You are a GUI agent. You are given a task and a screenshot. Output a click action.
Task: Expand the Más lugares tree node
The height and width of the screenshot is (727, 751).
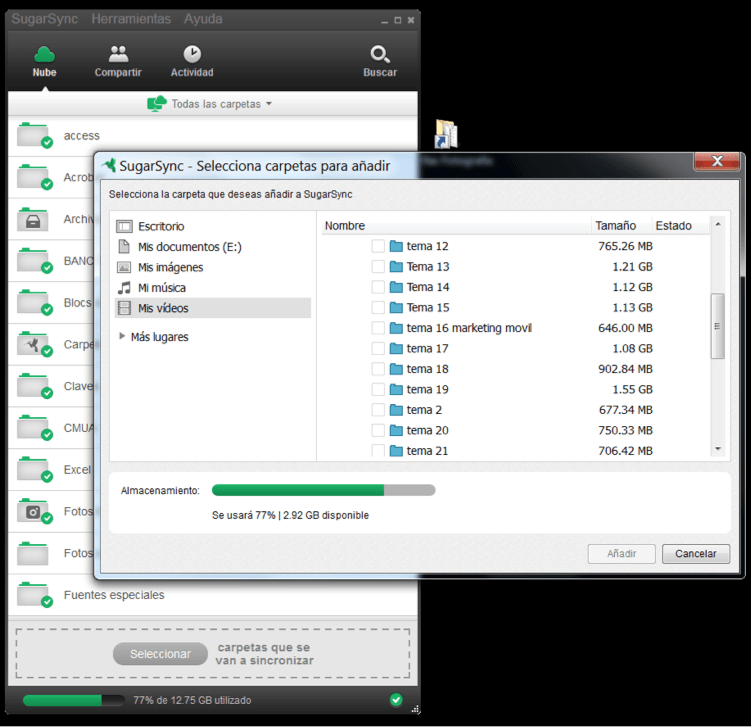click(x=122, y=336)
